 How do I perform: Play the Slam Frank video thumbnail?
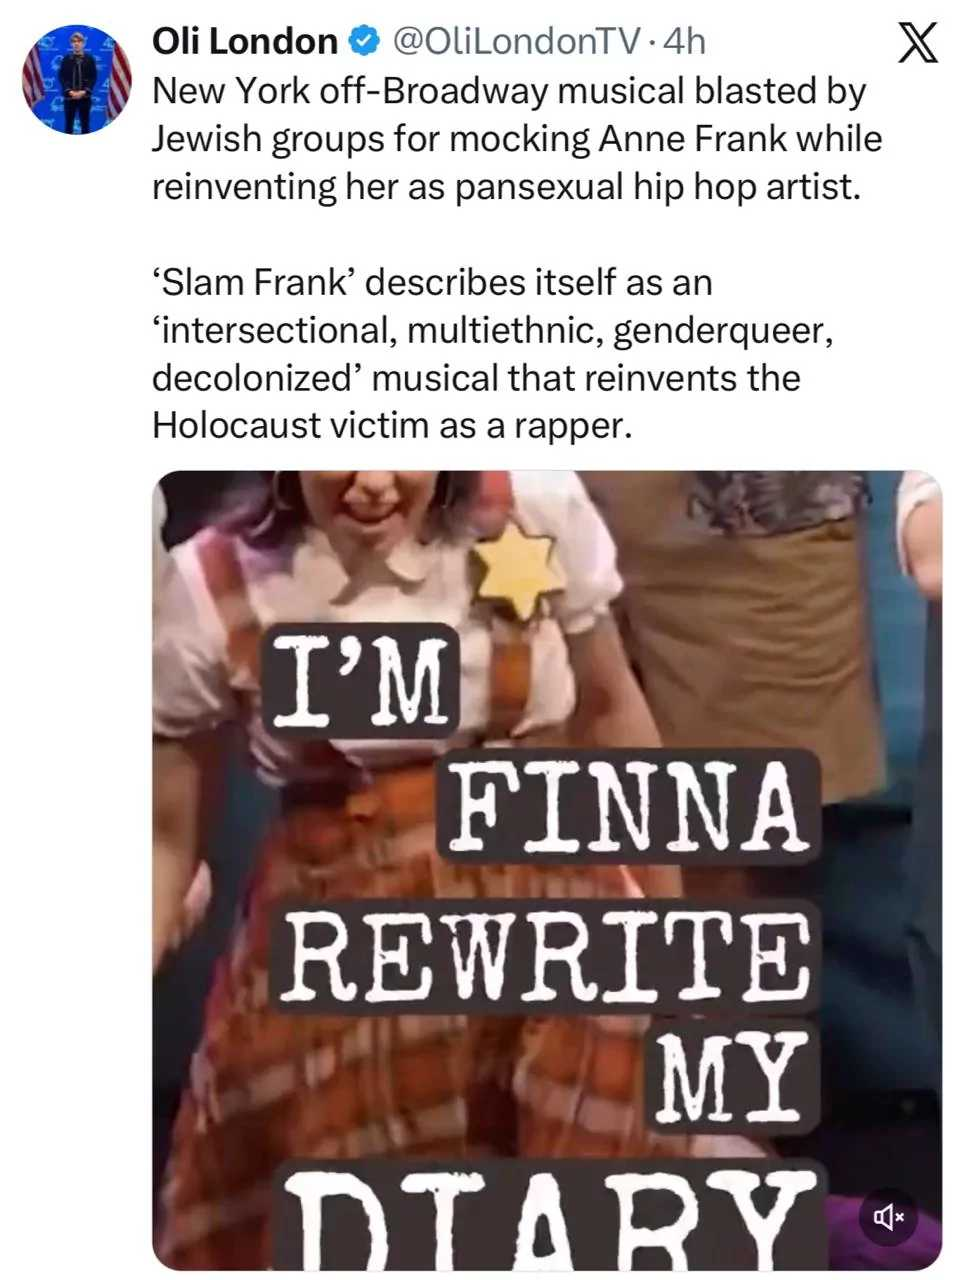pos(547,870)
